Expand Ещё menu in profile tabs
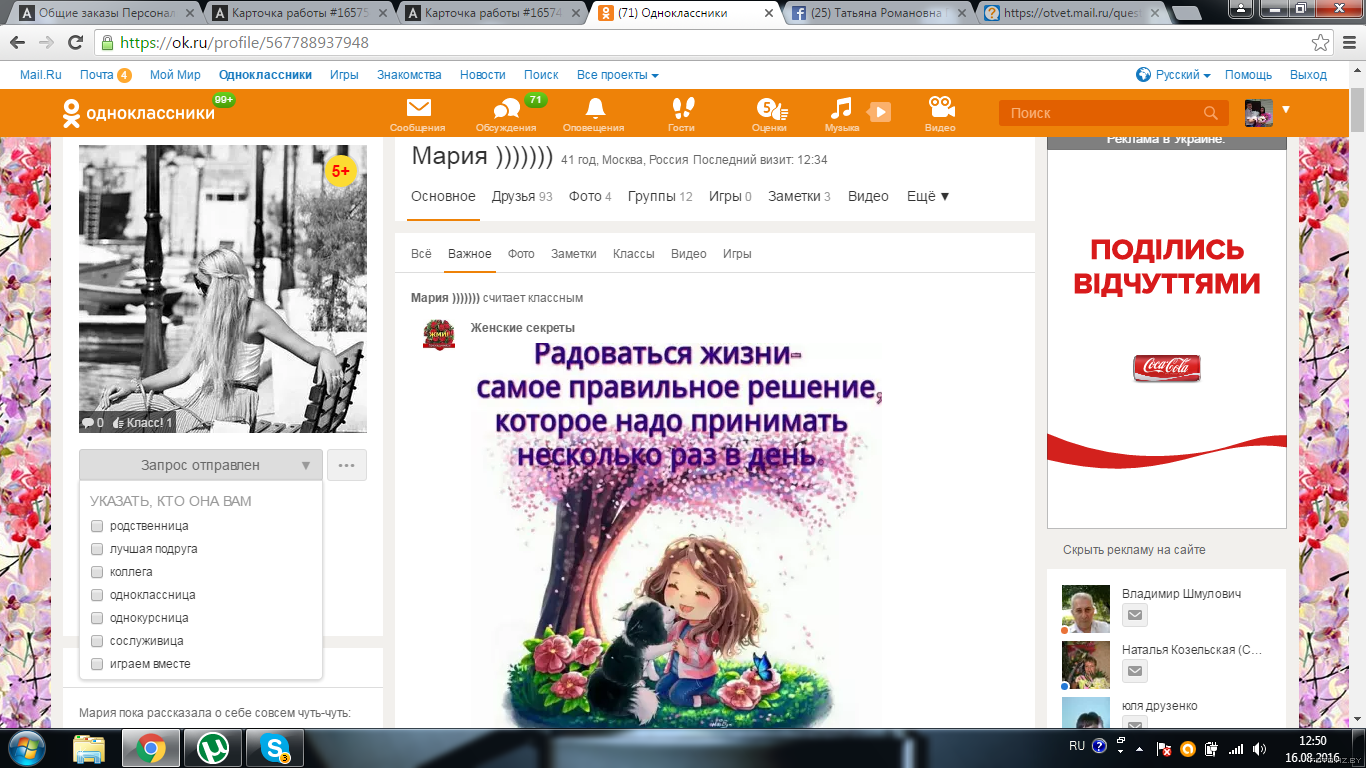Viewport: 1366px width, 768px height. pos(928,196)
